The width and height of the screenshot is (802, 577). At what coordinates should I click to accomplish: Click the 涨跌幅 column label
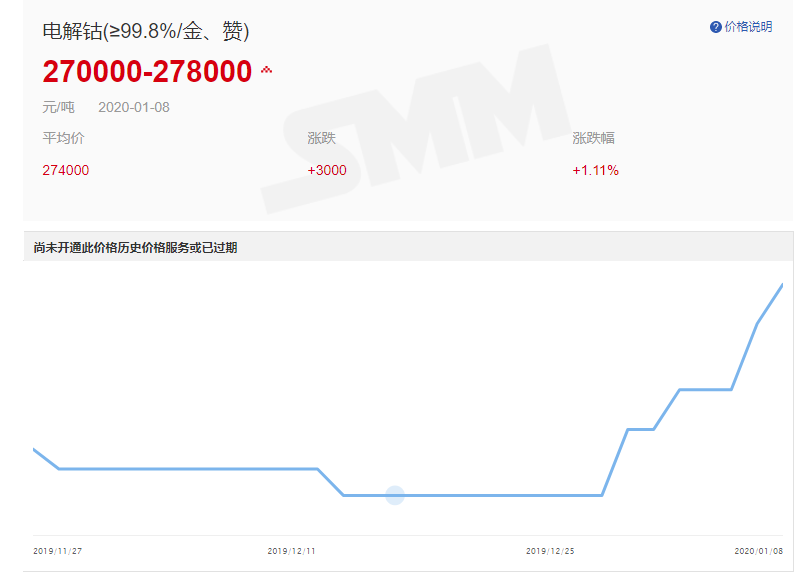593,138
